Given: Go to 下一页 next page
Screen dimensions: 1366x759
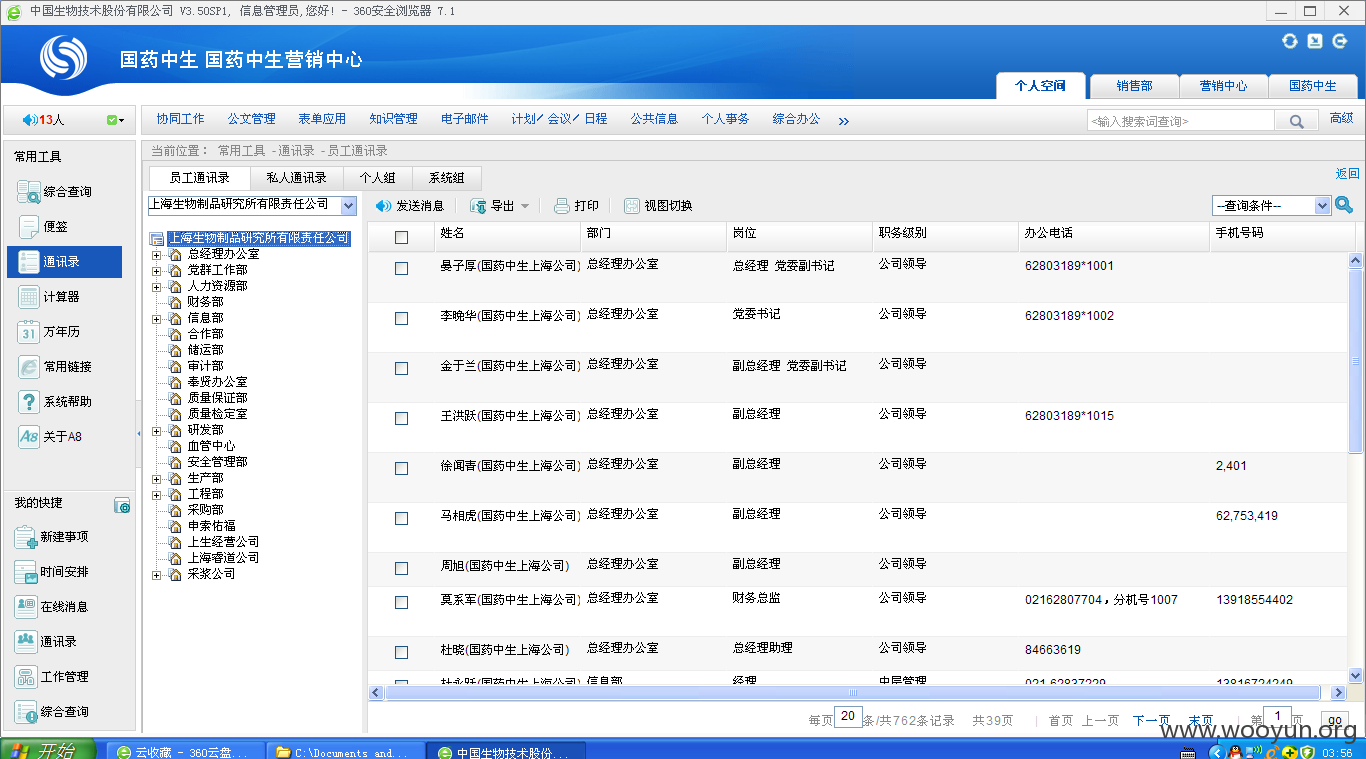Looking at the screenshot, I should [1151, 721].
